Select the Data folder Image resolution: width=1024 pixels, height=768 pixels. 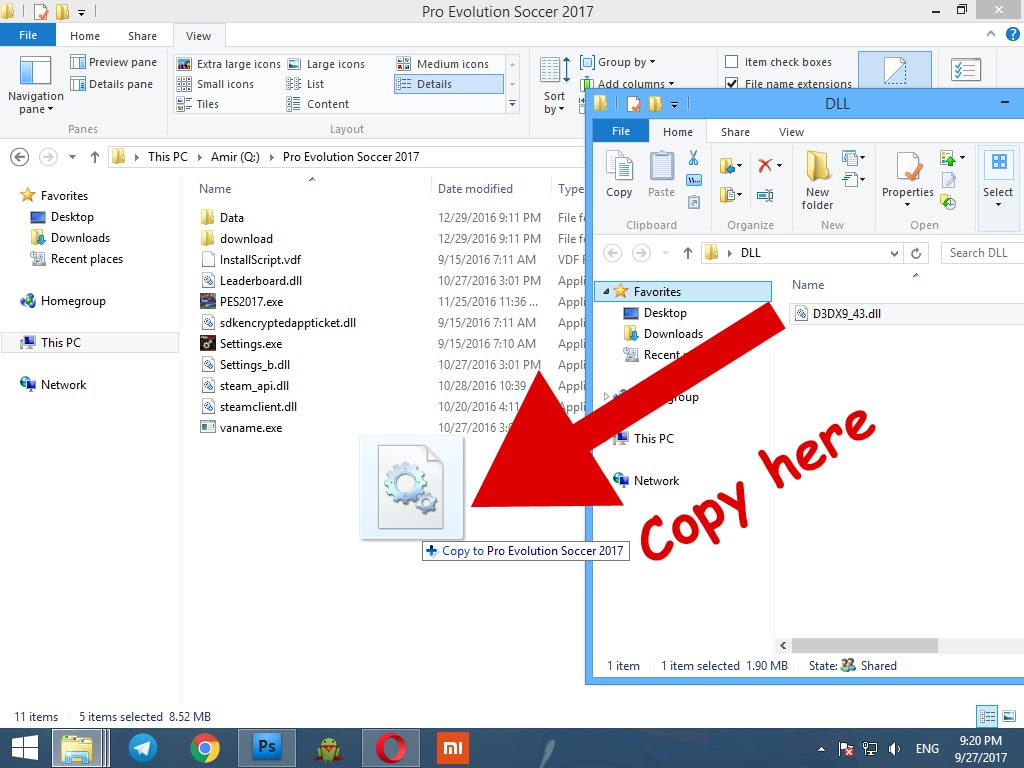coord(232,217)
